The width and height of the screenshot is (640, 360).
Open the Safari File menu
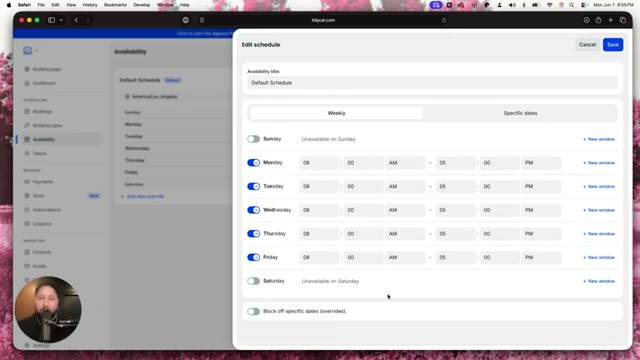[41, 5]
